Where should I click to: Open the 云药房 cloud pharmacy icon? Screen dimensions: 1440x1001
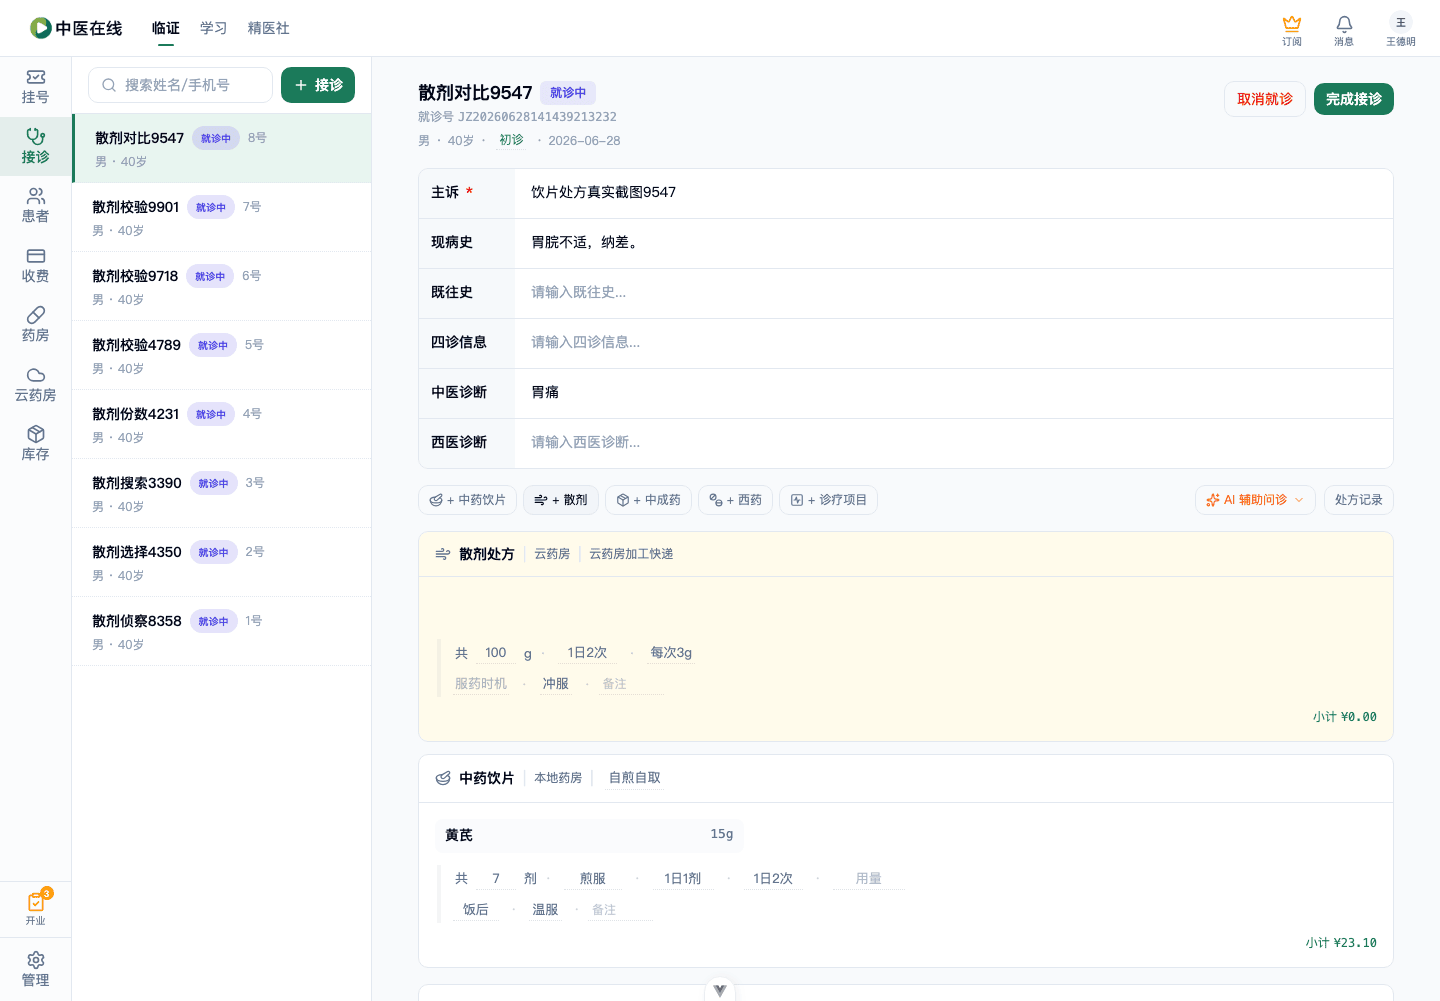pyautogui.click(x=35, y=385)
